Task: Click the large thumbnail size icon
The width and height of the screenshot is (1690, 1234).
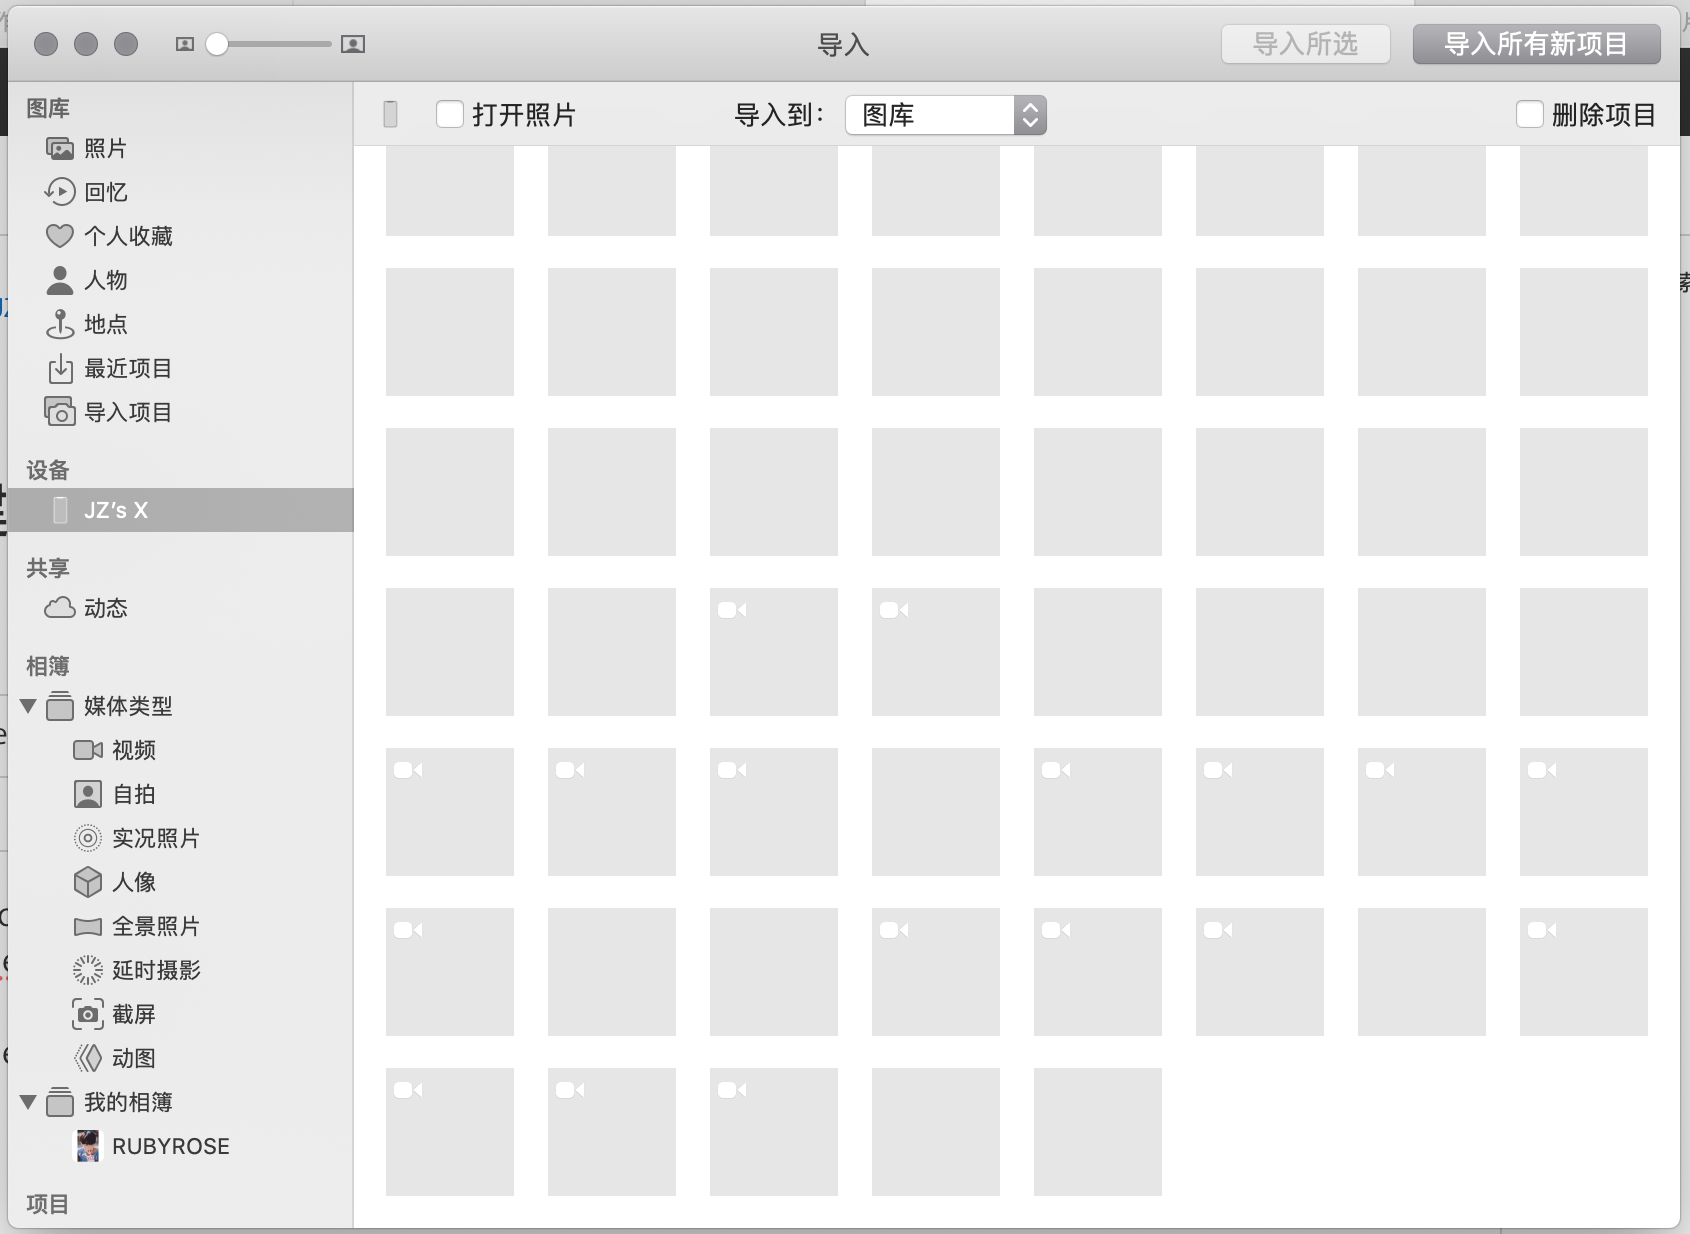Action: point(353,44)
